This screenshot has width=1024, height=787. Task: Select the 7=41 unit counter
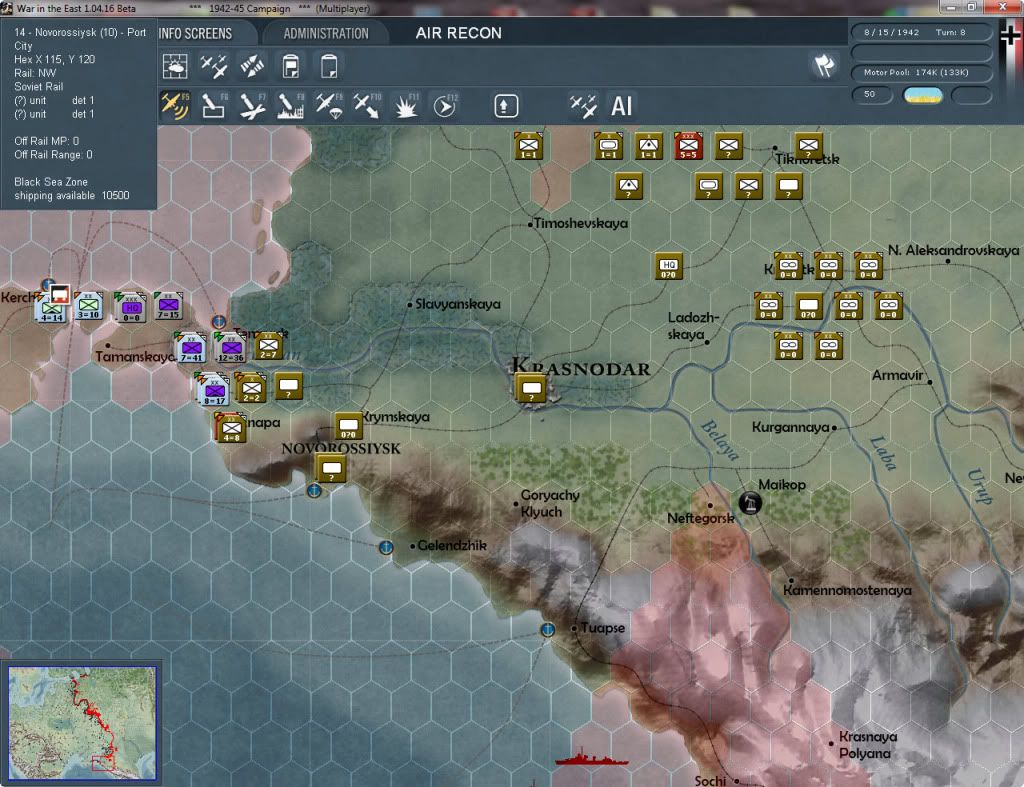[191, 347]
